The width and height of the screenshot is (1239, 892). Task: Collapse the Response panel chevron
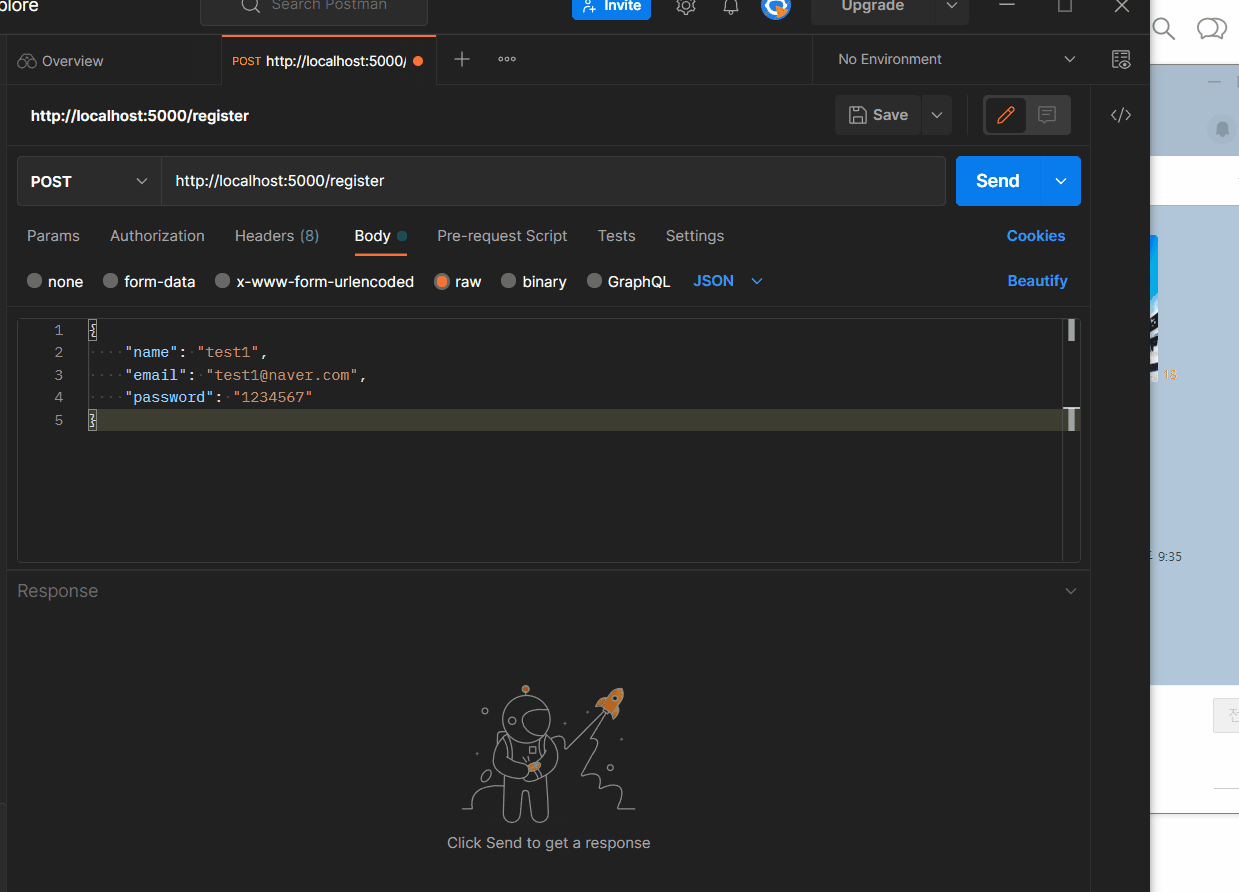1071,591
